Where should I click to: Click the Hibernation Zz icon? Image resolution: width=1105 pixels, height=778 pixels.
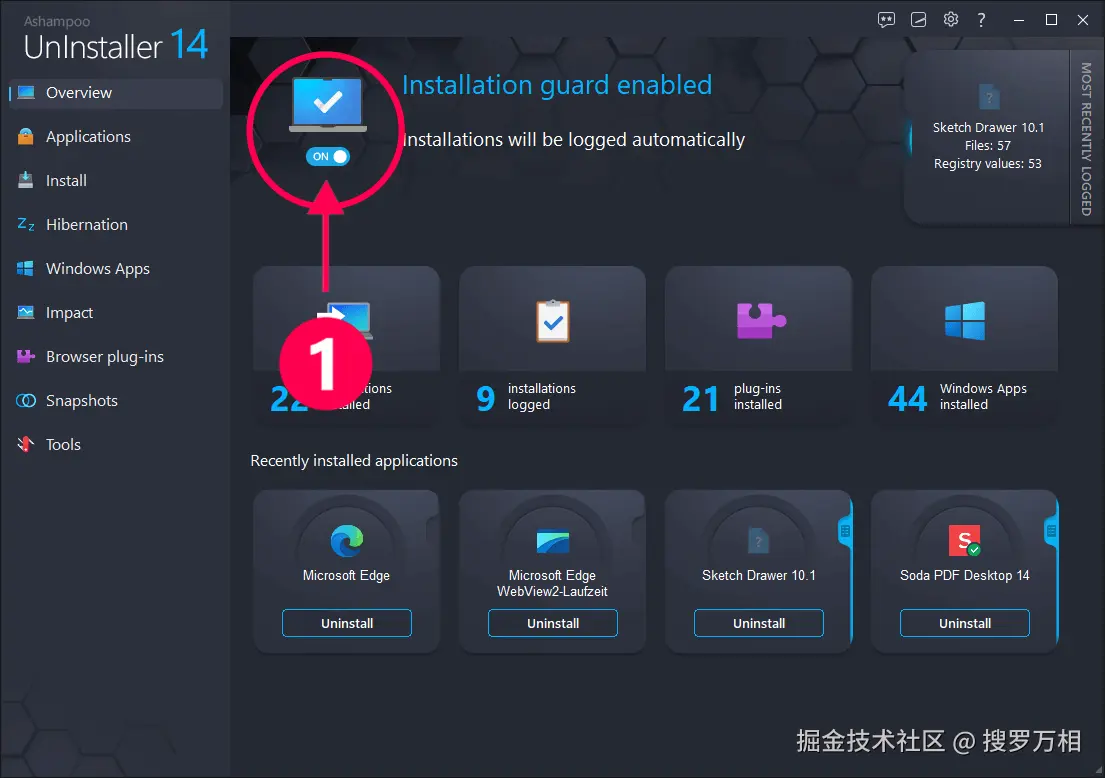(25, 224)
